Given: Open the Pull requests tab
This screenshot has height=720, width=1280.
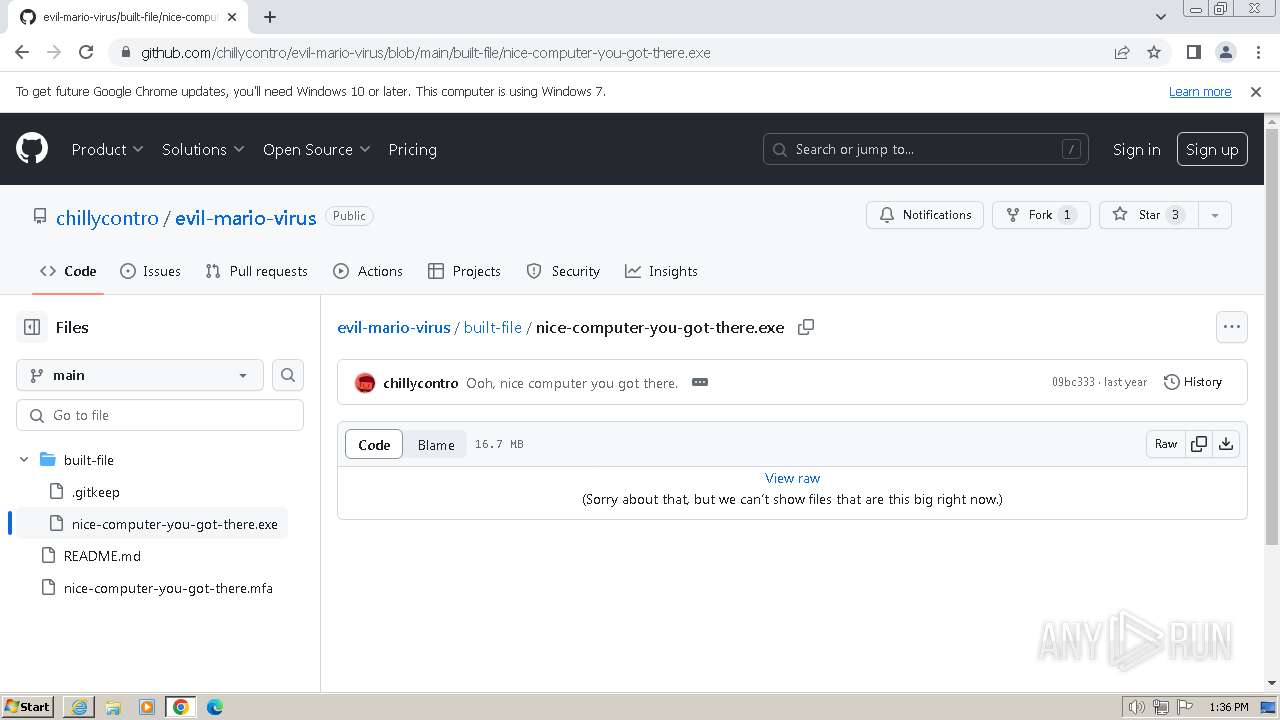Looking at the screenshot, I should (x=256, y=271).
